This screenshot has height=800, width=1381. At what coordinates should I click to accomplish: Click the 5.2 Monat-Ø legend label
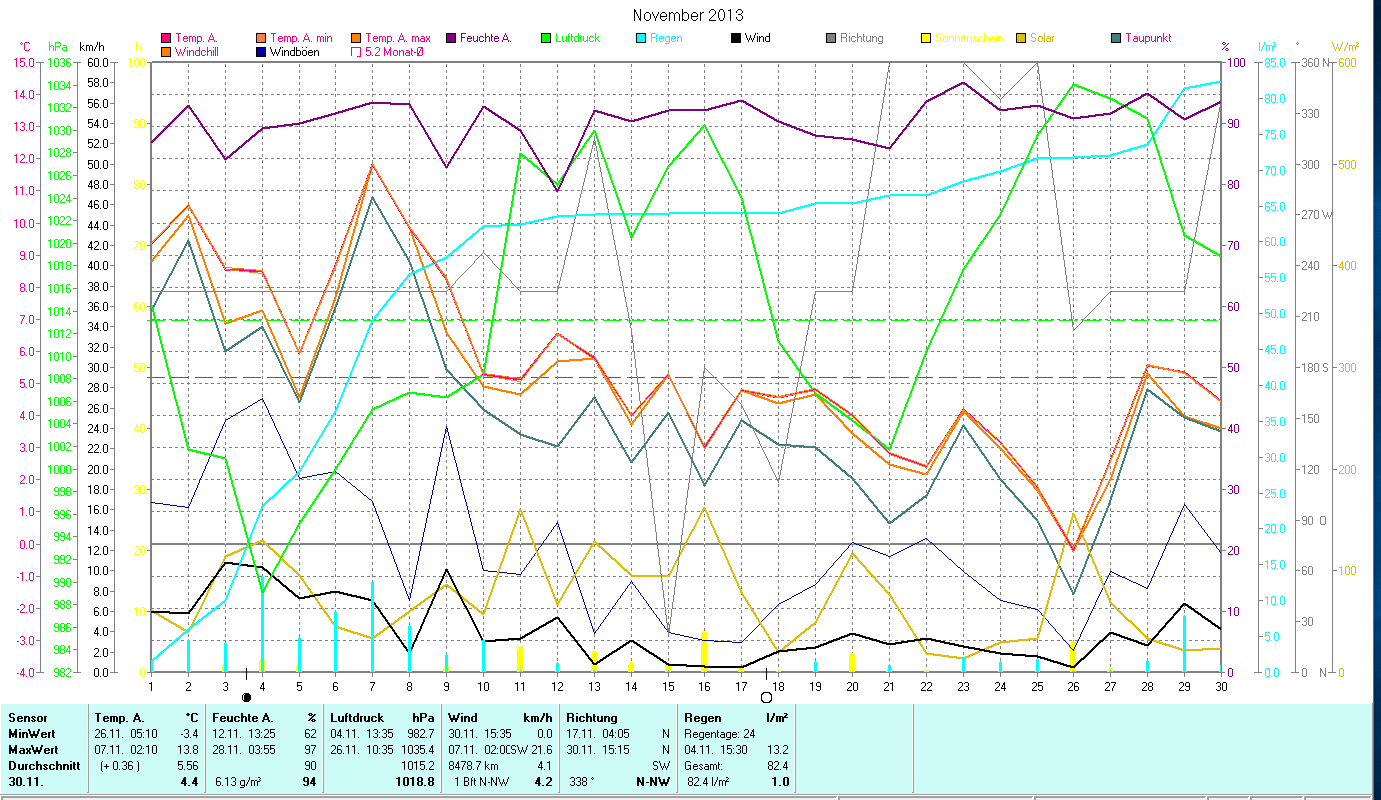click(395, 51)
